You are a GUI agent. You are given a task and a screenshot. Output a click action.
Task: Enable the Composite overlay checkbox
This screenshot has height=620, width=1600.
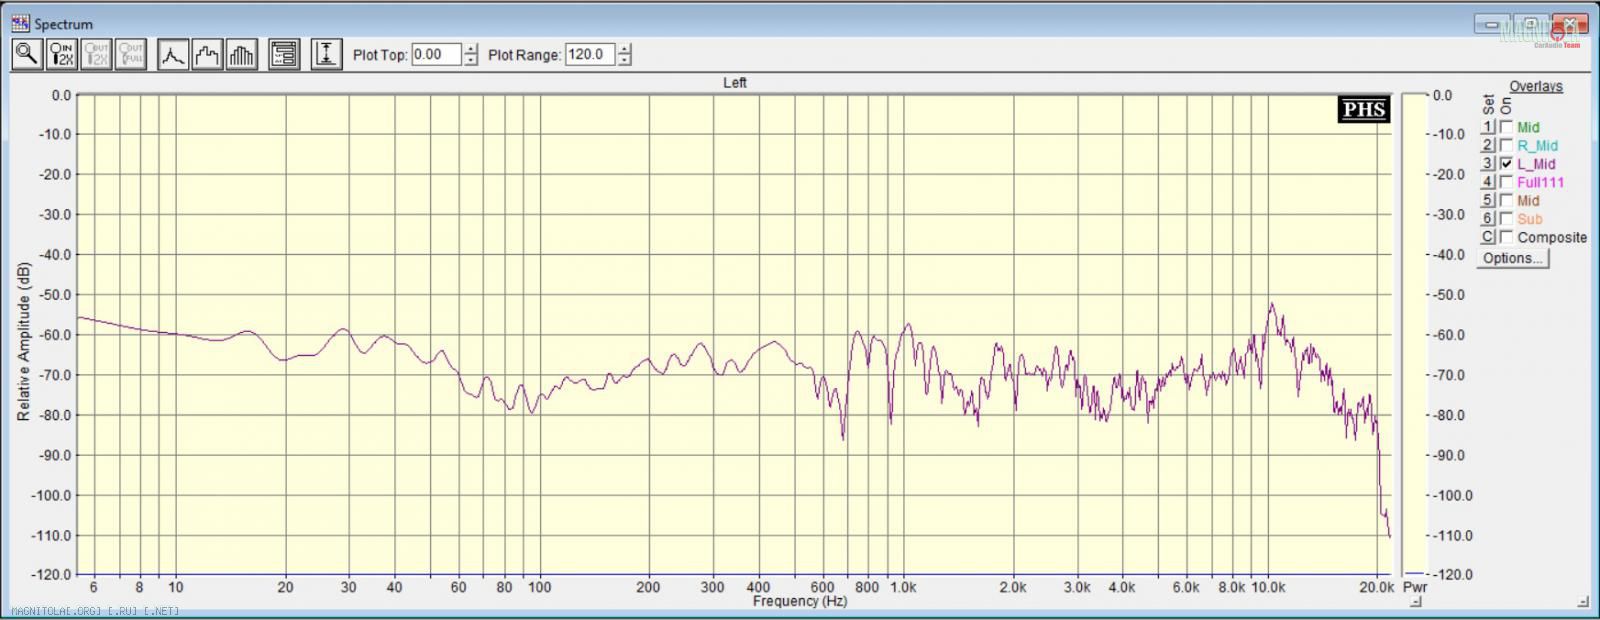1506,237
